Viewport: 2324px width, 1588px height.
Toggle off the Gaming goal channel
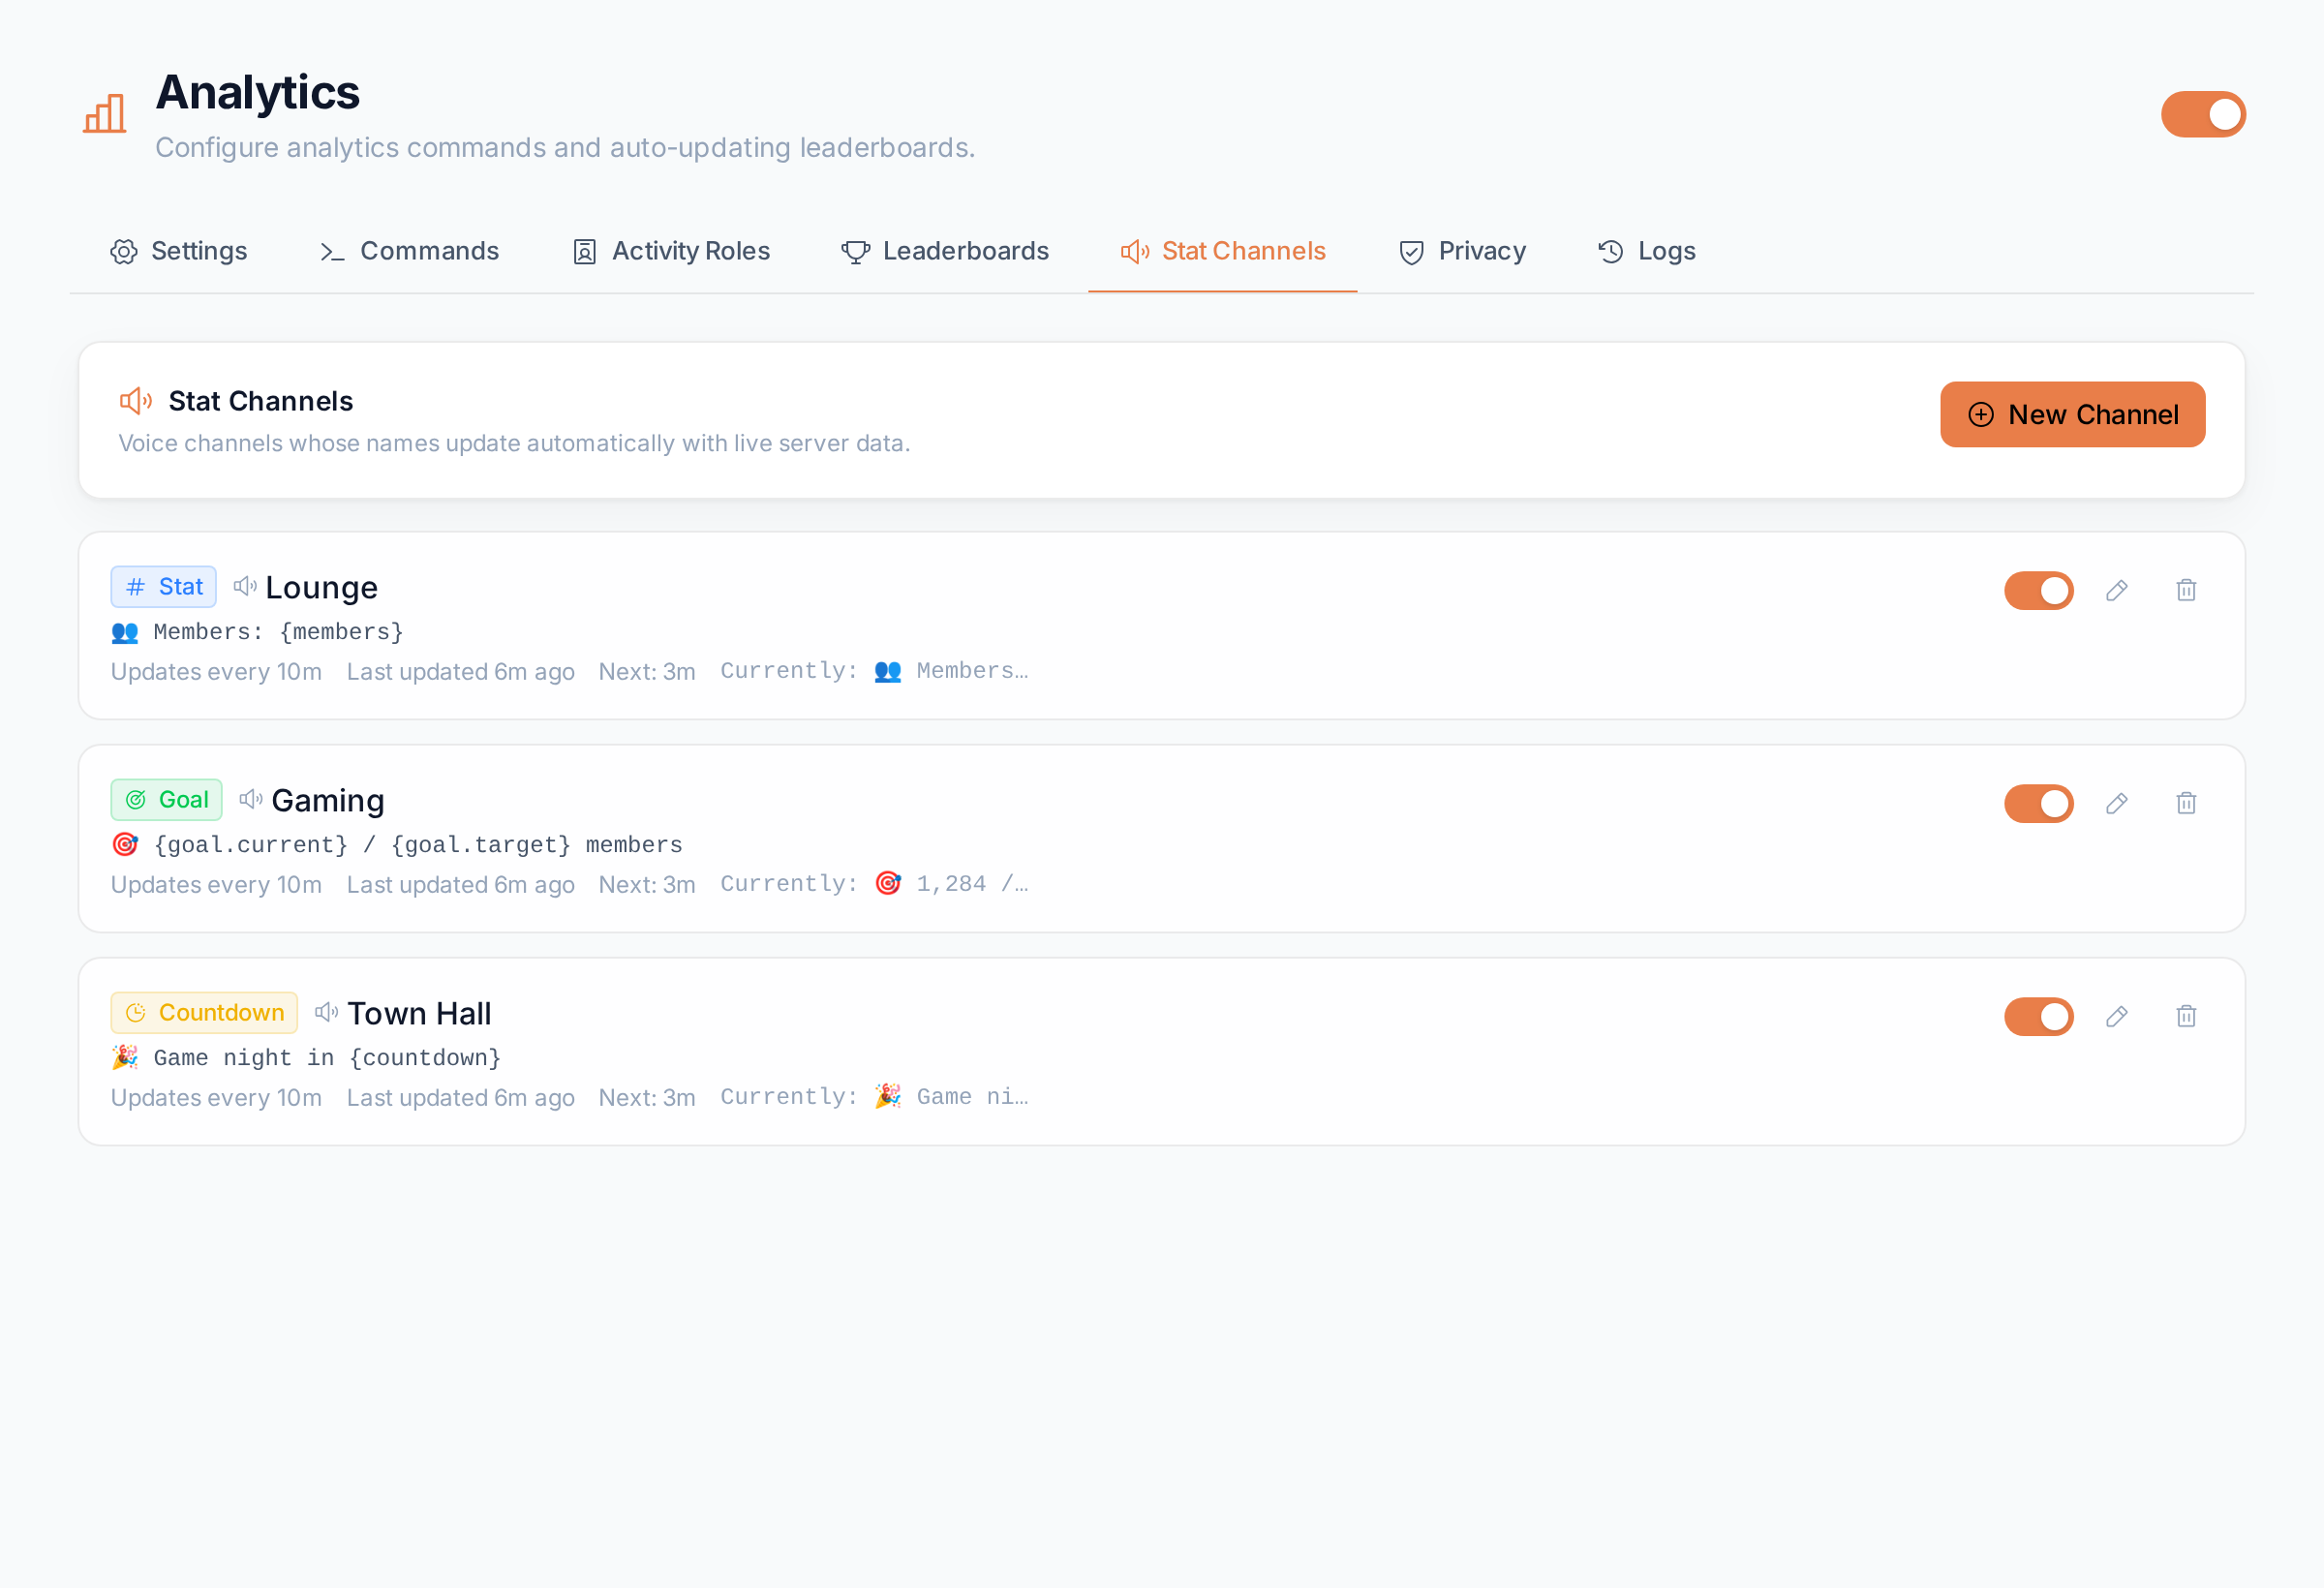[2038, 803]
